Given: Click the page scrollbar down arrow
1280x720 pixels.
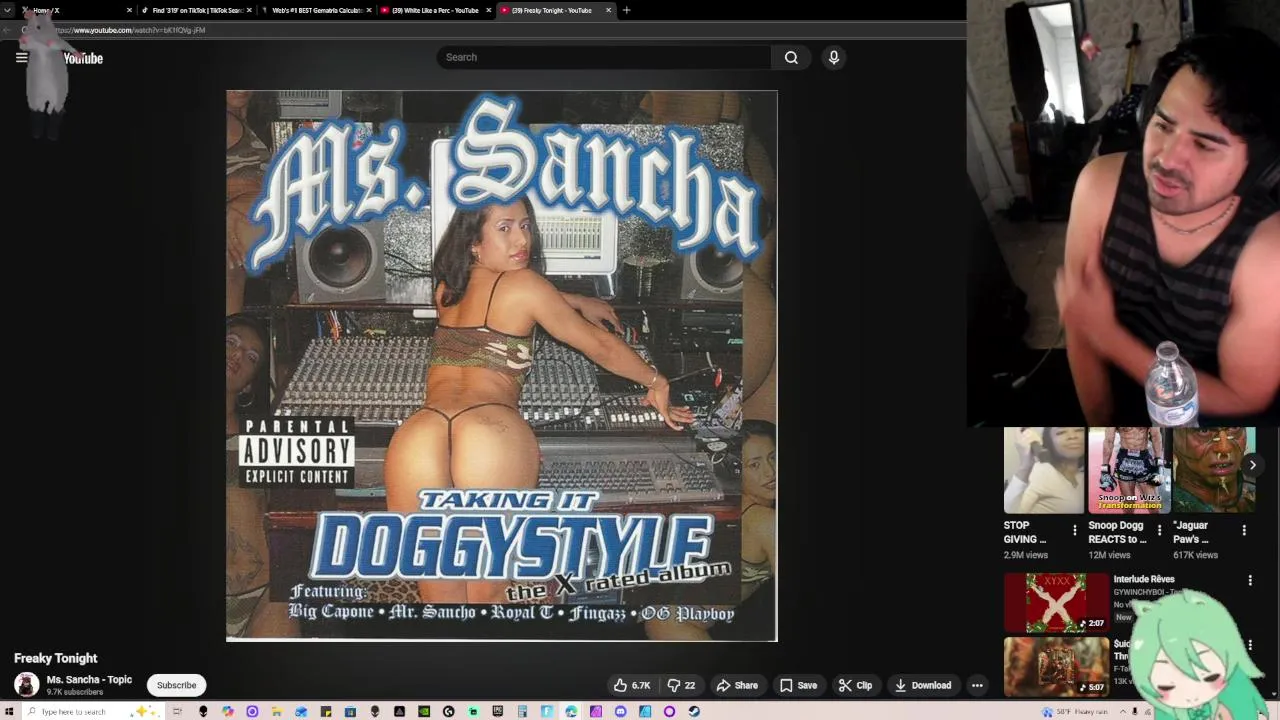Looking at the screenshot, I should pyautogui.click(x=1274, y=694).
